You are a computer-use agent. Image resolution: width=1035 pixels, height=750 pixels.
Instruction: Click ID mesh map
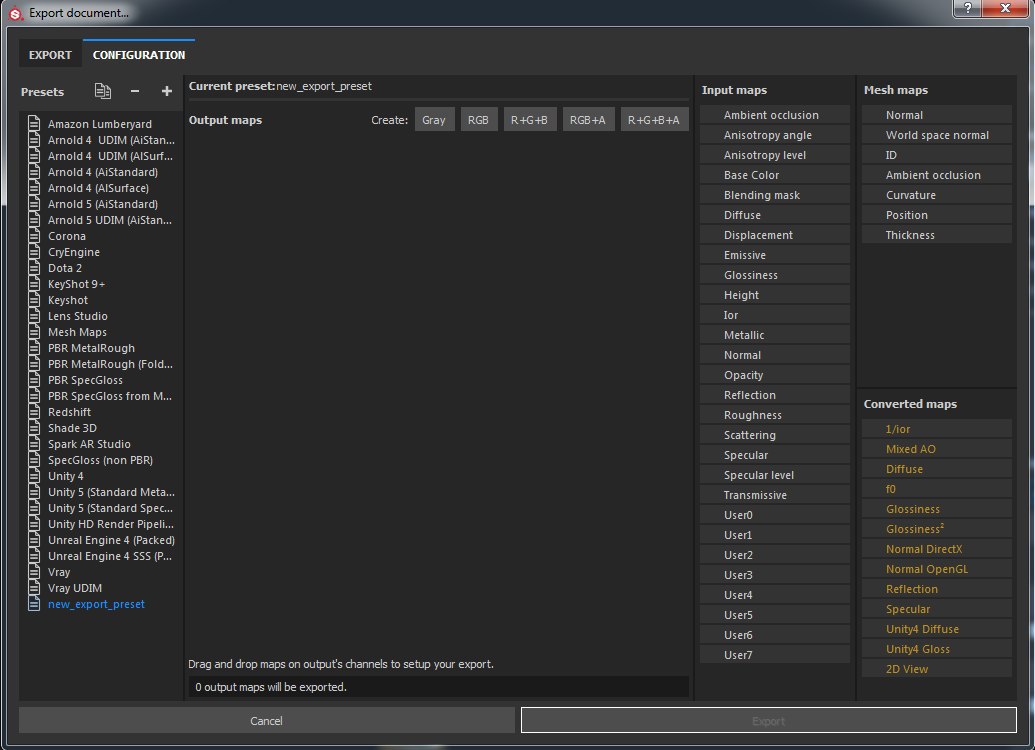(x=937, y=154)
